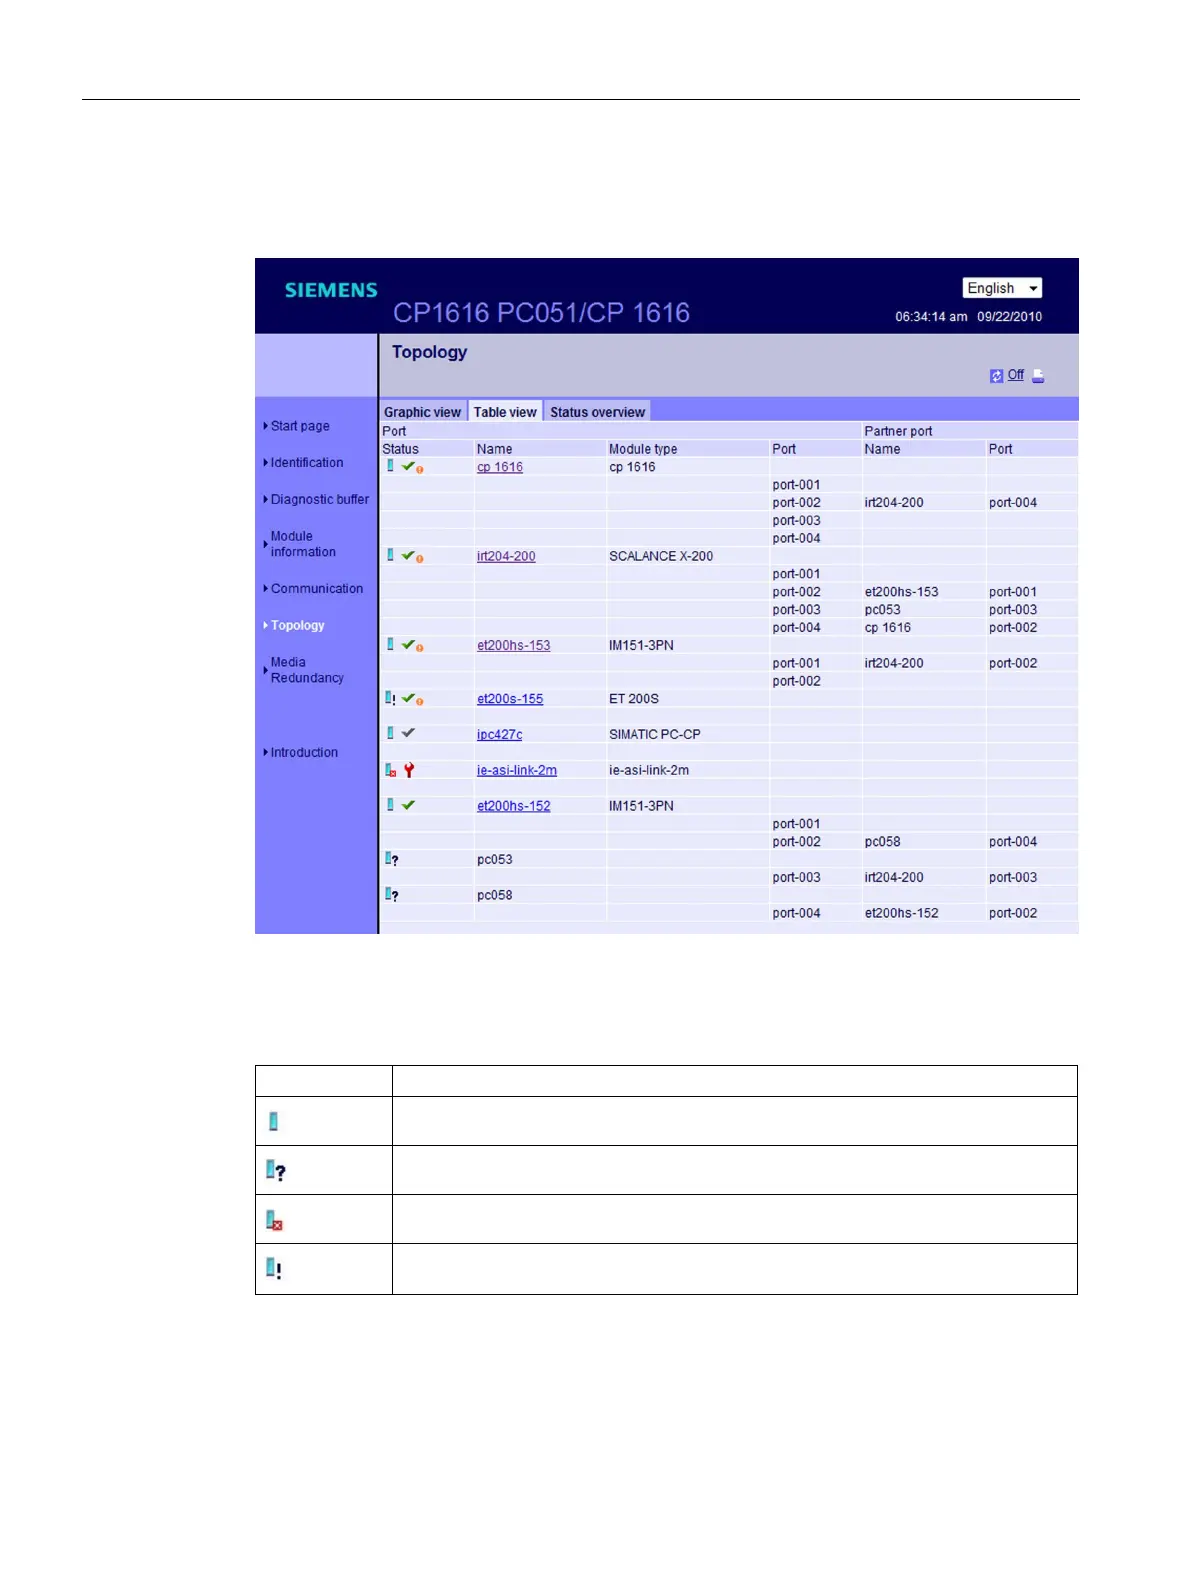Click the exclamation device icon in the legend table
Viewport: 1191px width, 1587px height.
coord(273,1269)
